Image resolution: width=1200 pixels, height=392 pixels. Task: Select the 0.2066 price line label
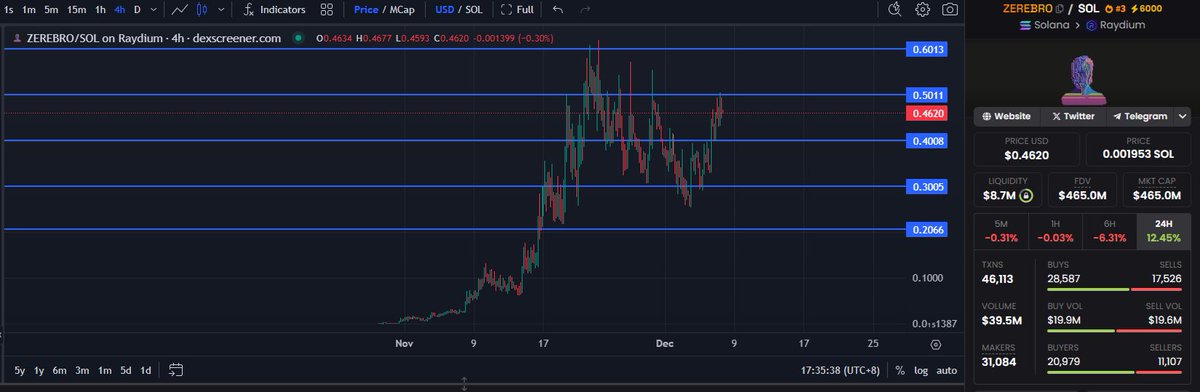928,230
